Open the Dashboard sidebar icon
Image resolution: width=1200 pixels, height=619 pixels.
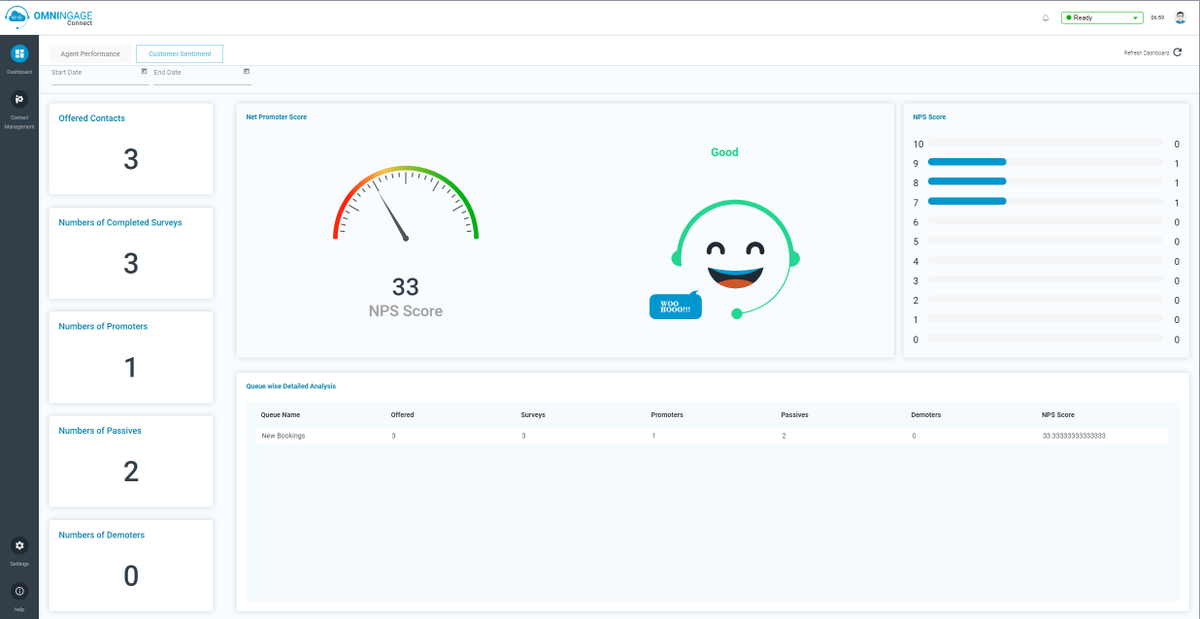point(19,54)
